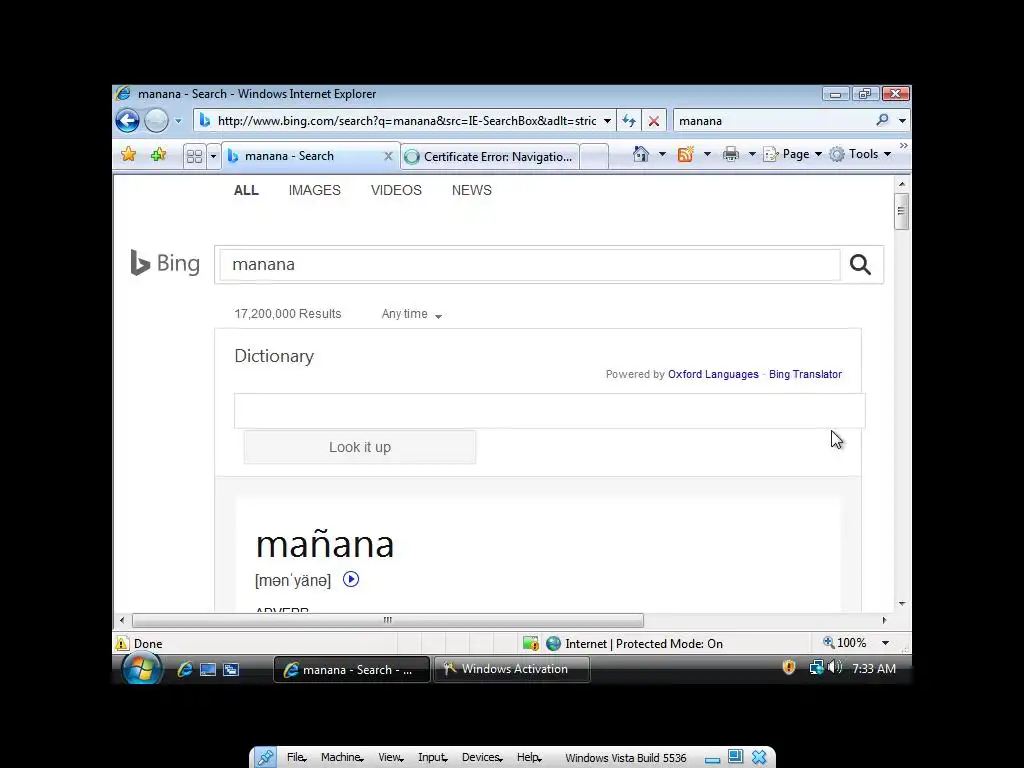The width and height of the screenshot is (1024, 768).
Task: Click the Bing magnifier search button
Action: (x=860, y=264)
